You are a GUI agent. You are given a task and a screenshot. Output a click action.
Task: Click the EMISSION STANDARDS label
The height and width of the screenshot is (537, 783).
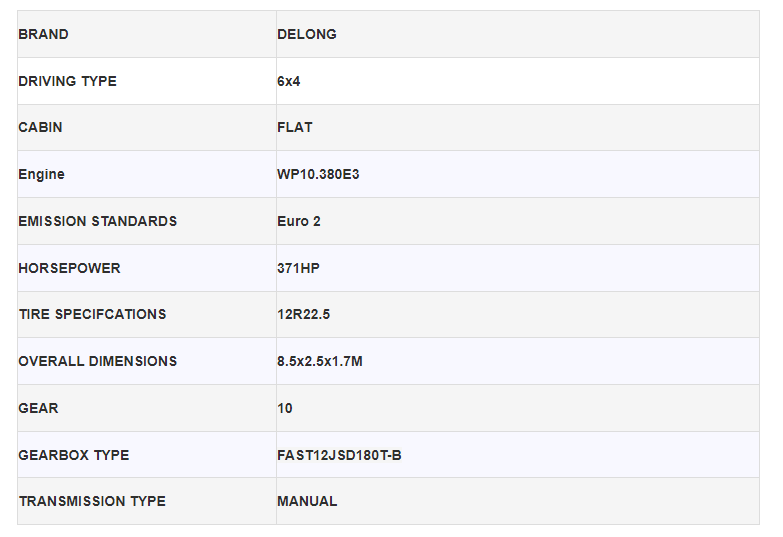(97, 221)
